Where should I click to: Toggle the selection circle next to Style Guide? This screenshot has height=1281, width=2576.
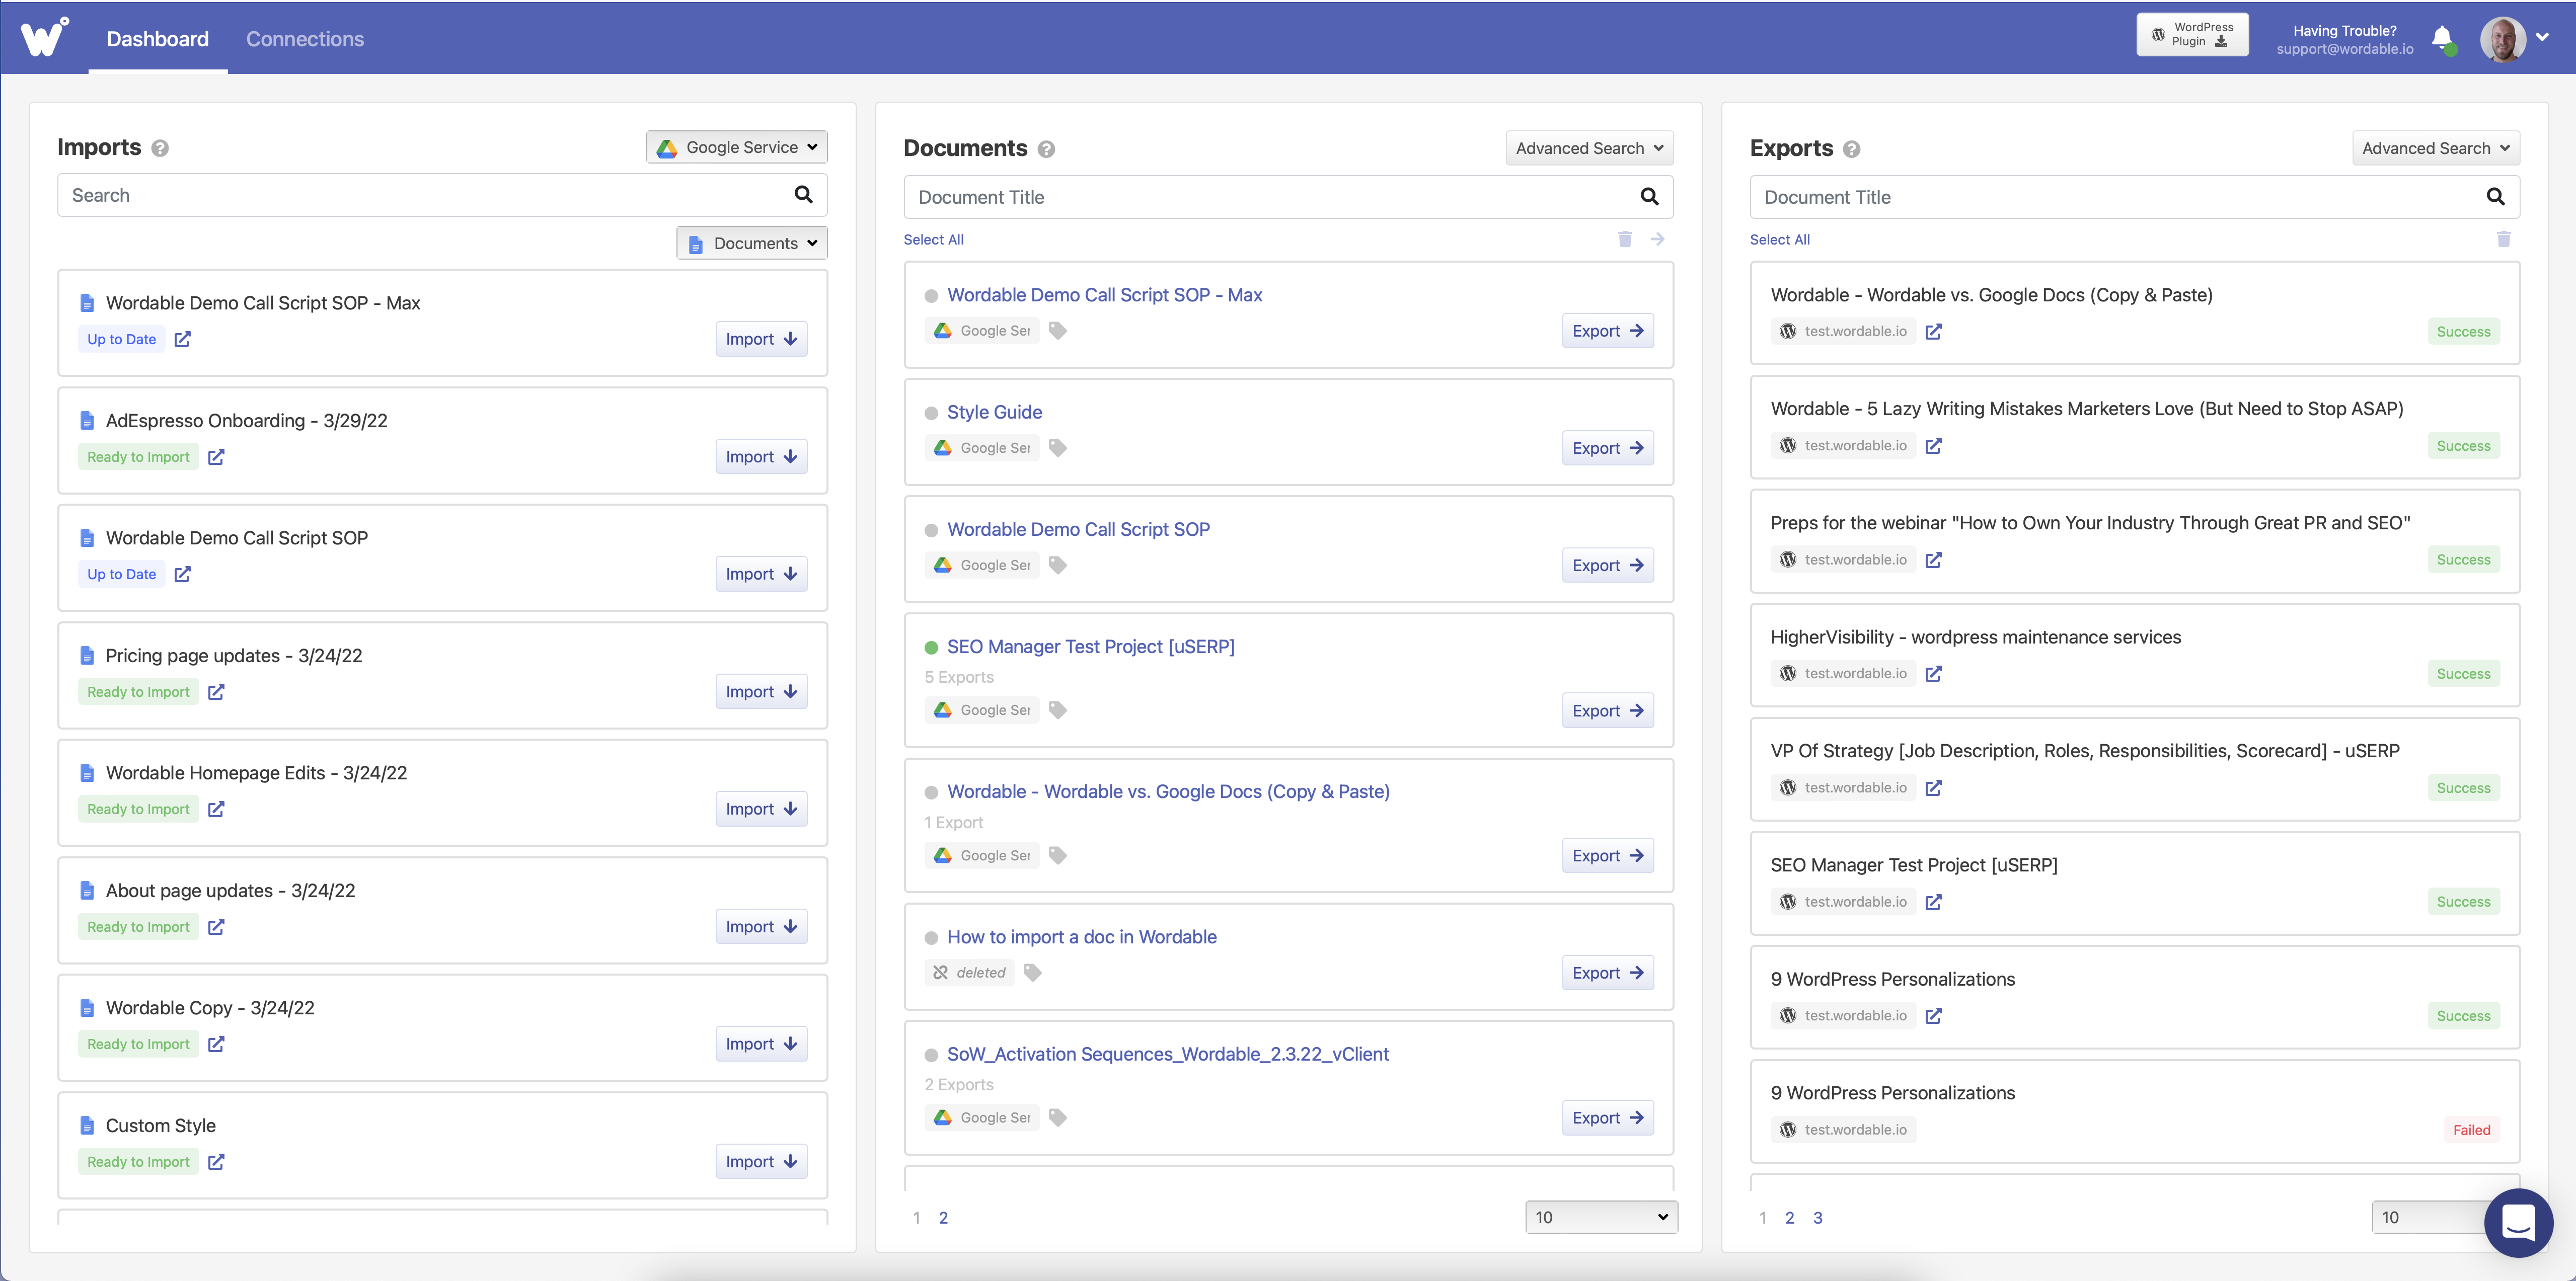tap(931, 412)
